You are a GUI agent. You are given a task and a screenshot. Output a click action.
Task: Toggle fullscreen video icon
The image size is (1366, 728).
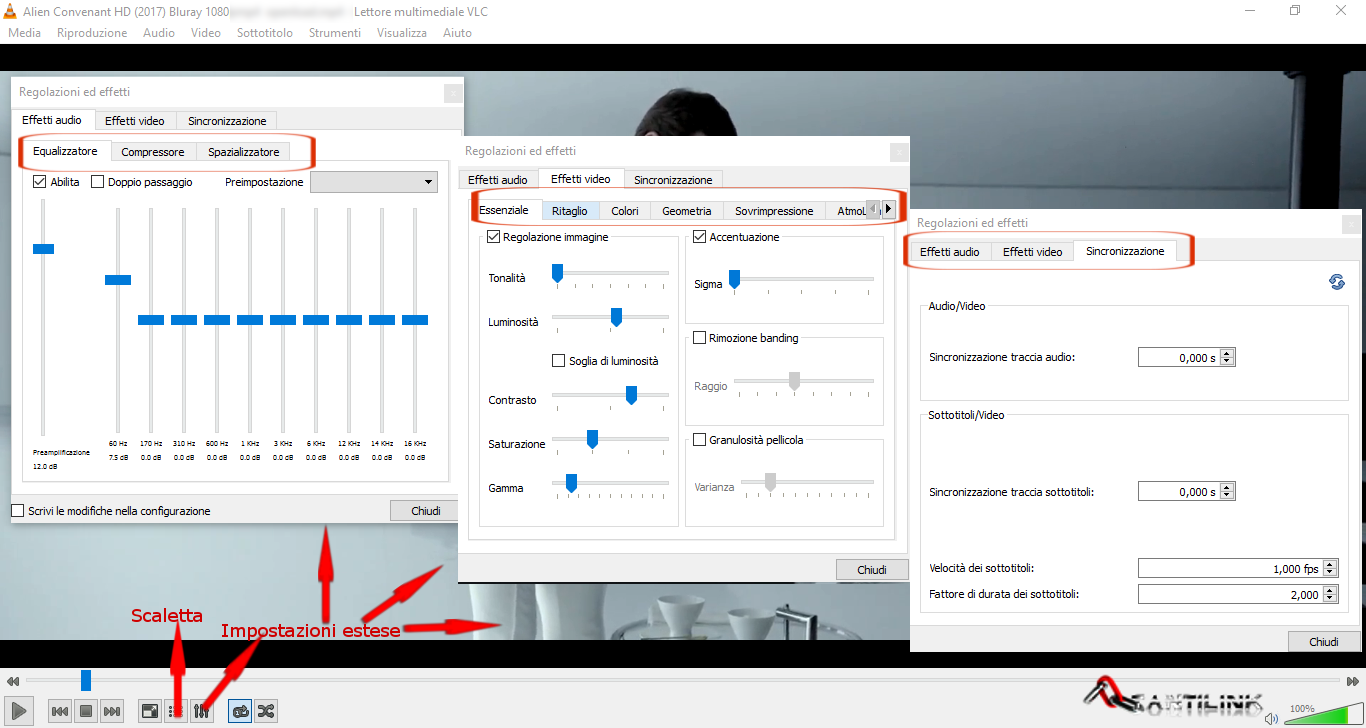(149, 711)
